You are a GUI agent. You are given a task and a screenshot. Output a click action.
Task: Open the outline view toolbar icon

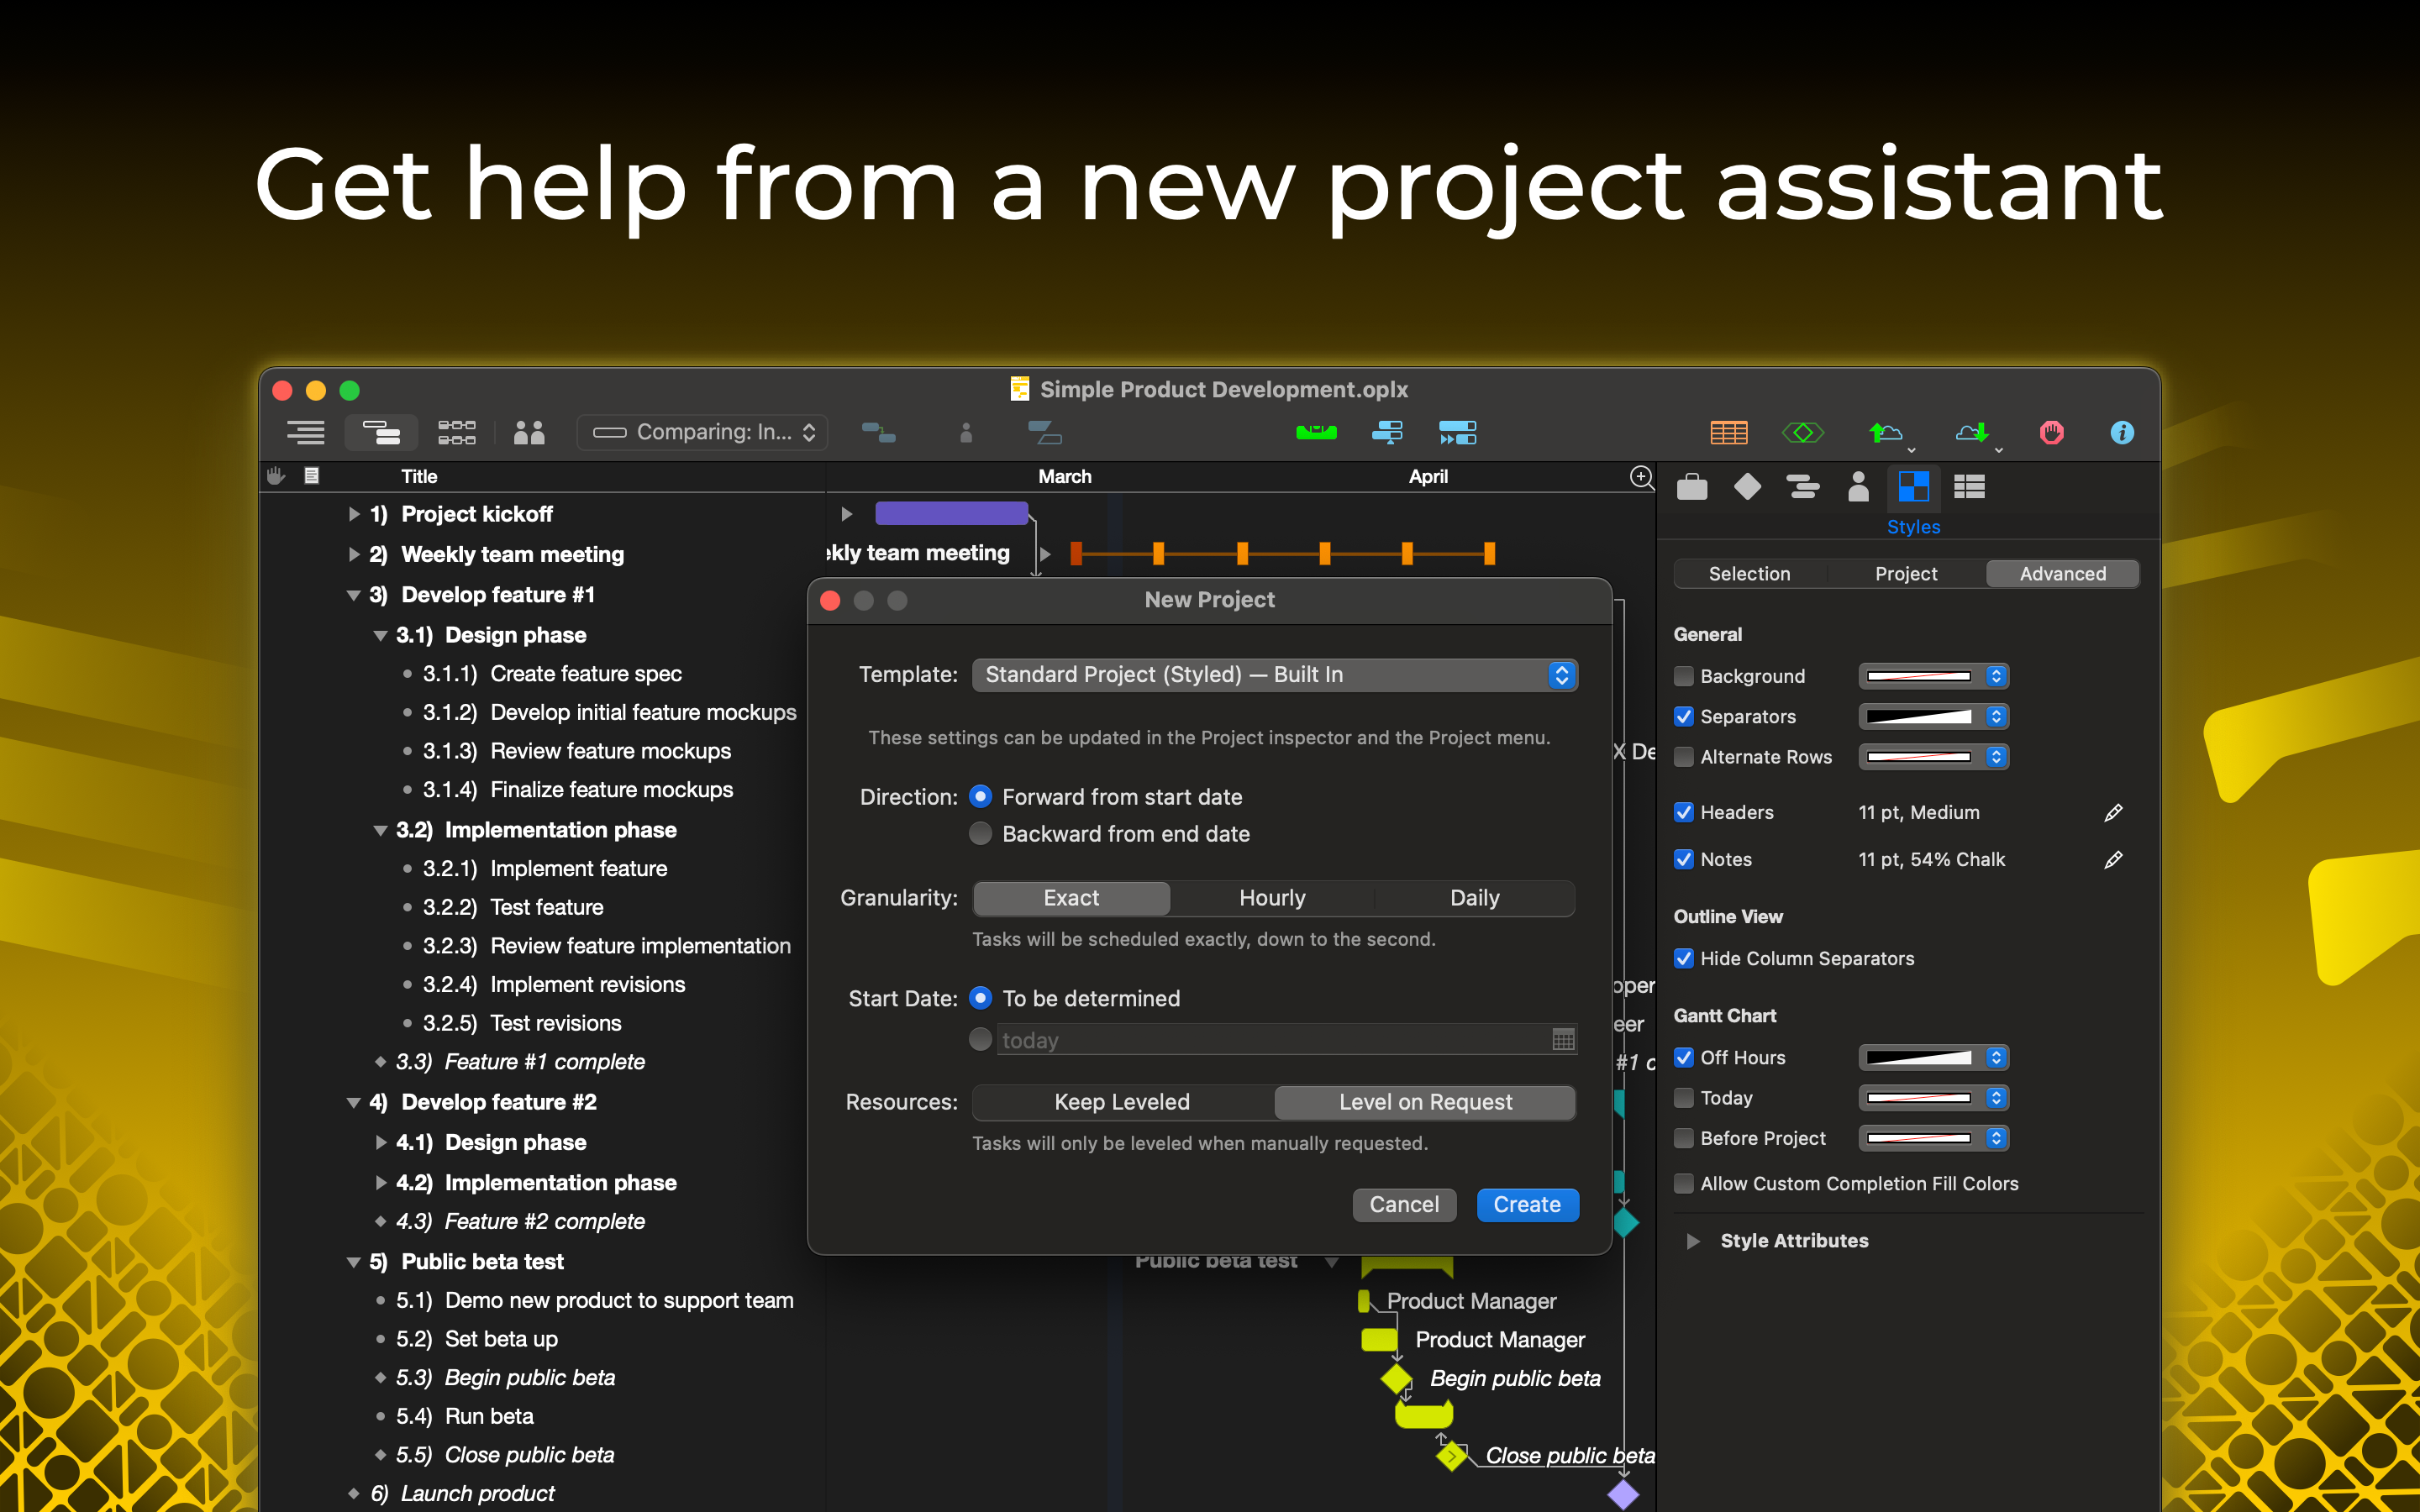pyautogui.click(x=305, y=432)
